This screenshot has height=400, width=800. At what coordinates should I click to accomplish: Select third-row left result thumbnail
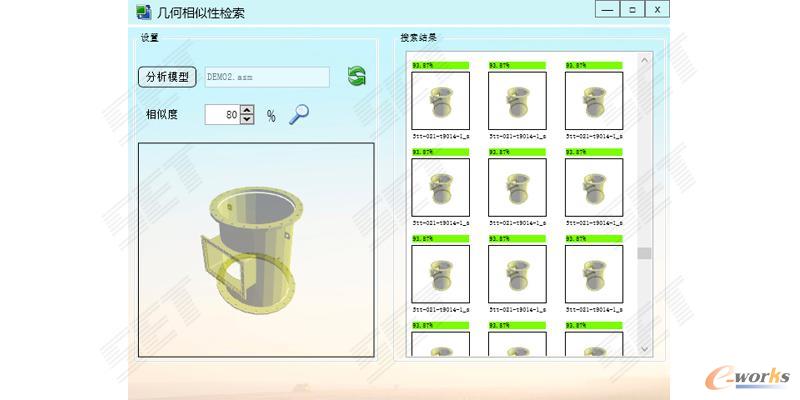pos(441,274)
